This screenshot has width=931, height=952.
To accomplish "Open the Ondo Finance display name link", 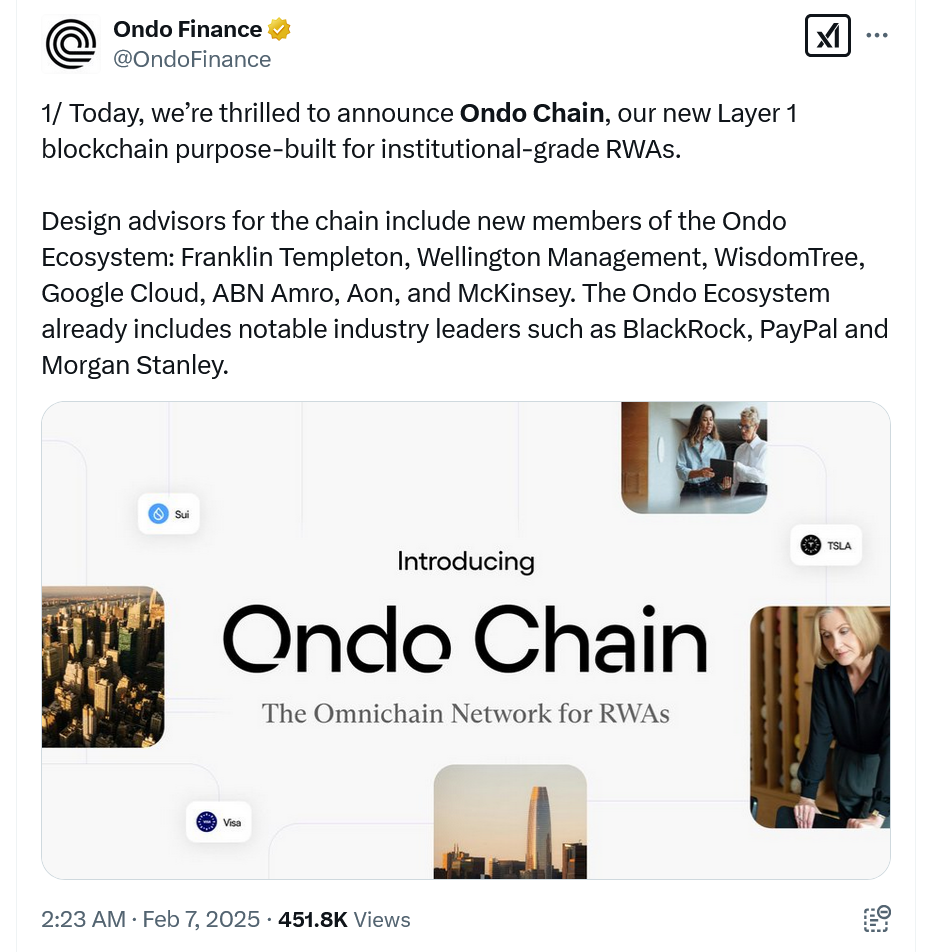I will (x=187, y=30).
